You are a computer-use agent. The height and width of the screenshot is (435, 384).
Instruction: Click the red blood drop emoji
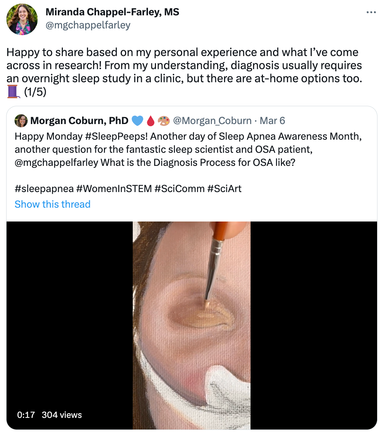coord(151,121)
